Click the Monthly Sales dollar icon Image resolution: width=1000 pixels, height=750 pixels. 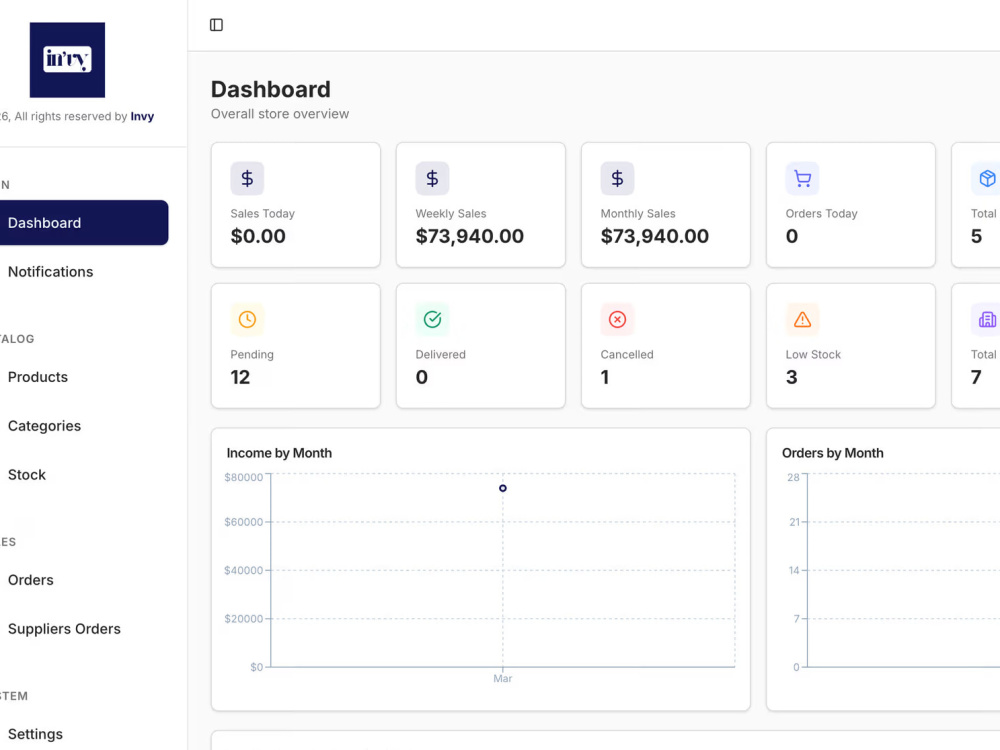[617, 179]
